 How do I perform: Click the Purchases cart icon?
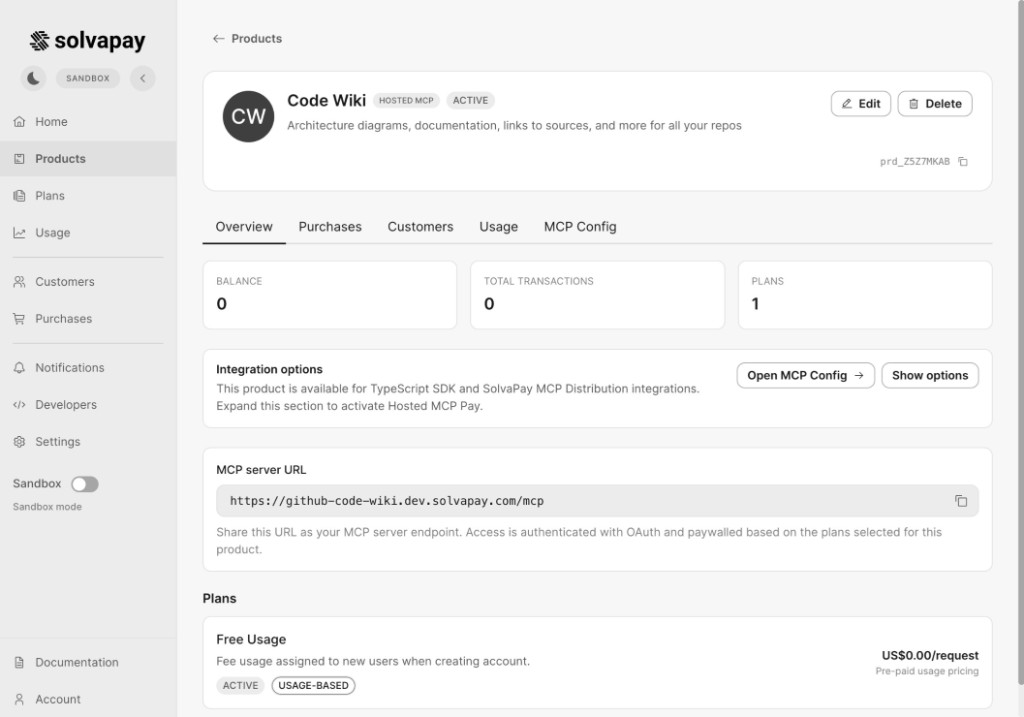18,318
